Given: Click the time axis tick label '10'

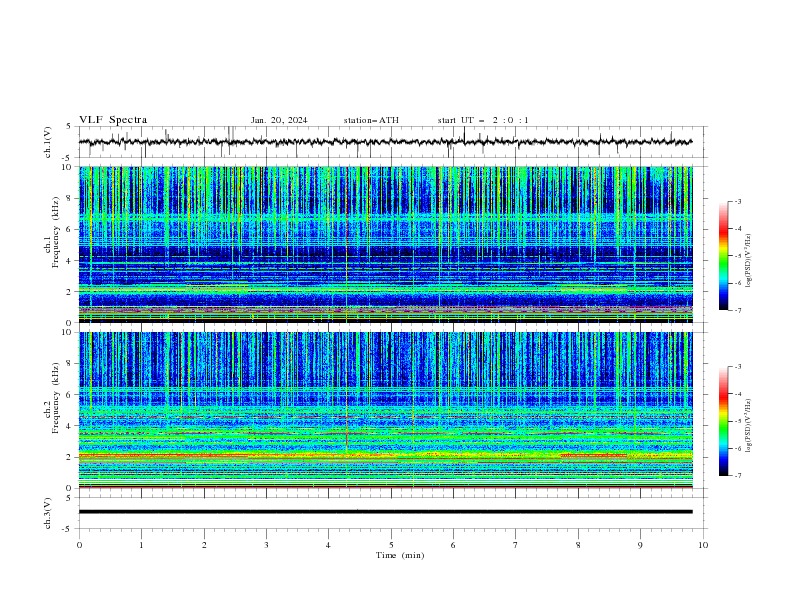Looking at the screenshot, I should point(703,545).
